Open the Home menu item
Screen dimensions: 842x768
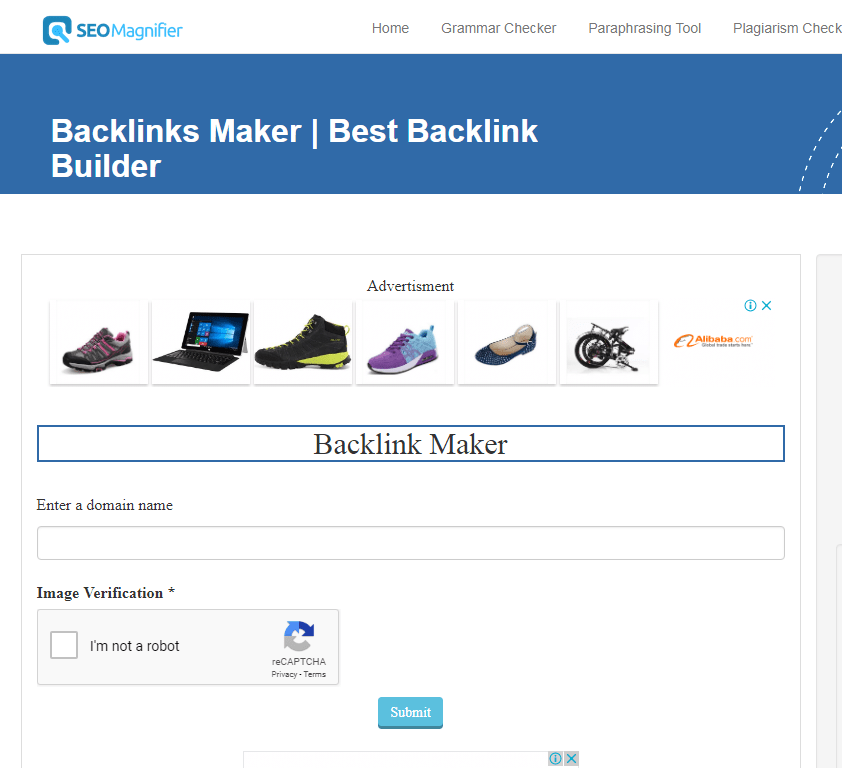click(390, 28)
